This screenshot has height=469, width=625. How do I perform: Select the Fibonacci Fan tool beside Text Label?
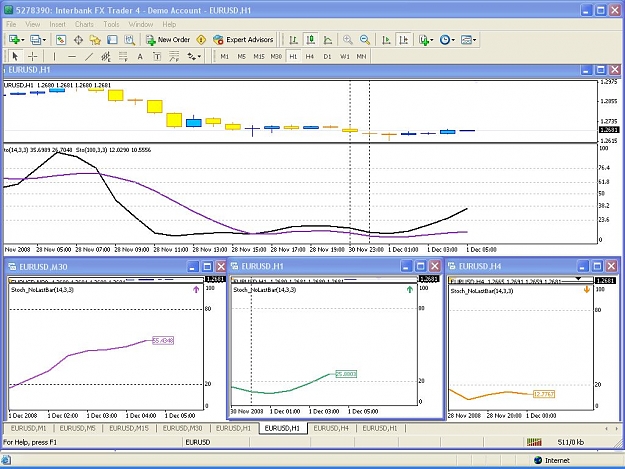[x=174, y=57]
